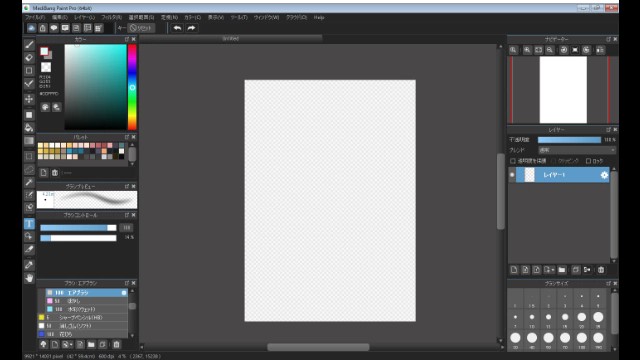Screen dimensions: 640x360
Task: Undock the ブラシサイズ panel
Action: click(x=608, y=283)
